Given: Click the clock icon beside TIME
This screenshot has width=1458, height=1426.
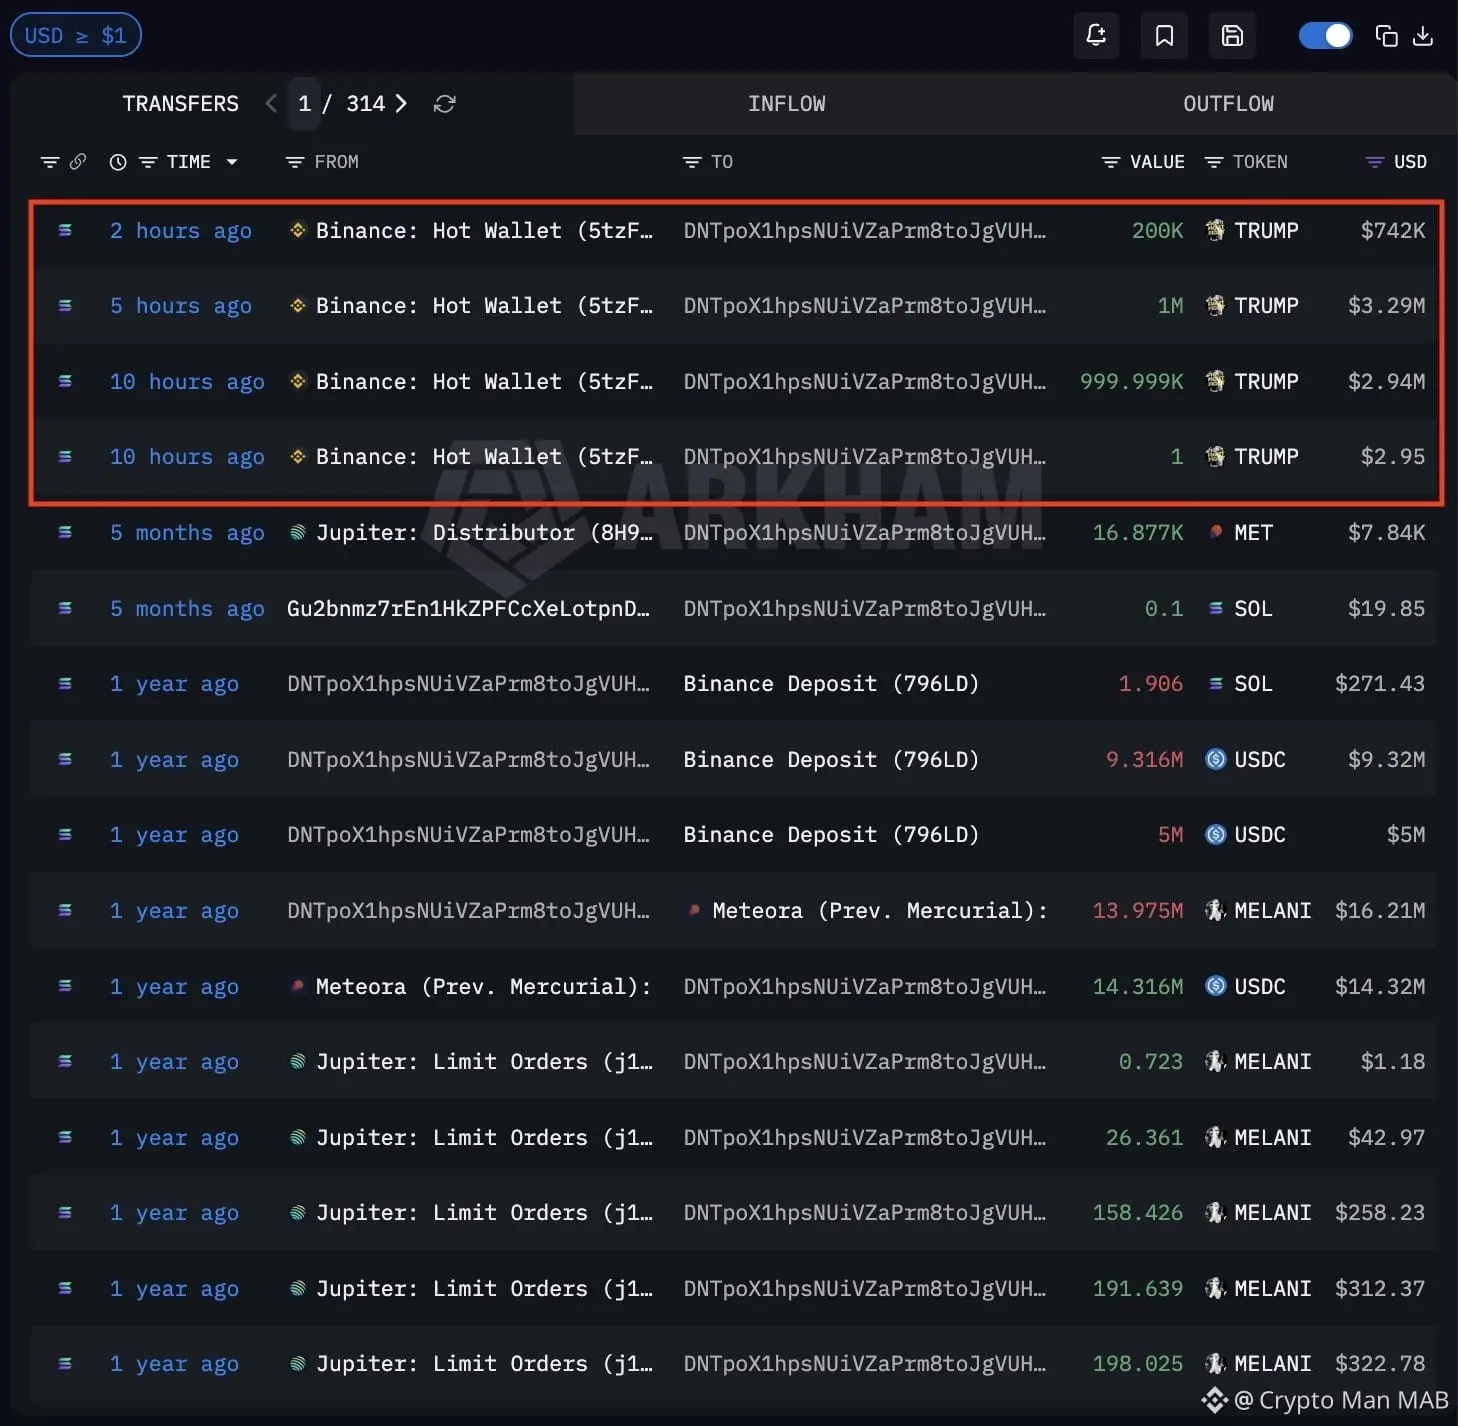Looking at the screenshot, I should (x=118, y=162).
